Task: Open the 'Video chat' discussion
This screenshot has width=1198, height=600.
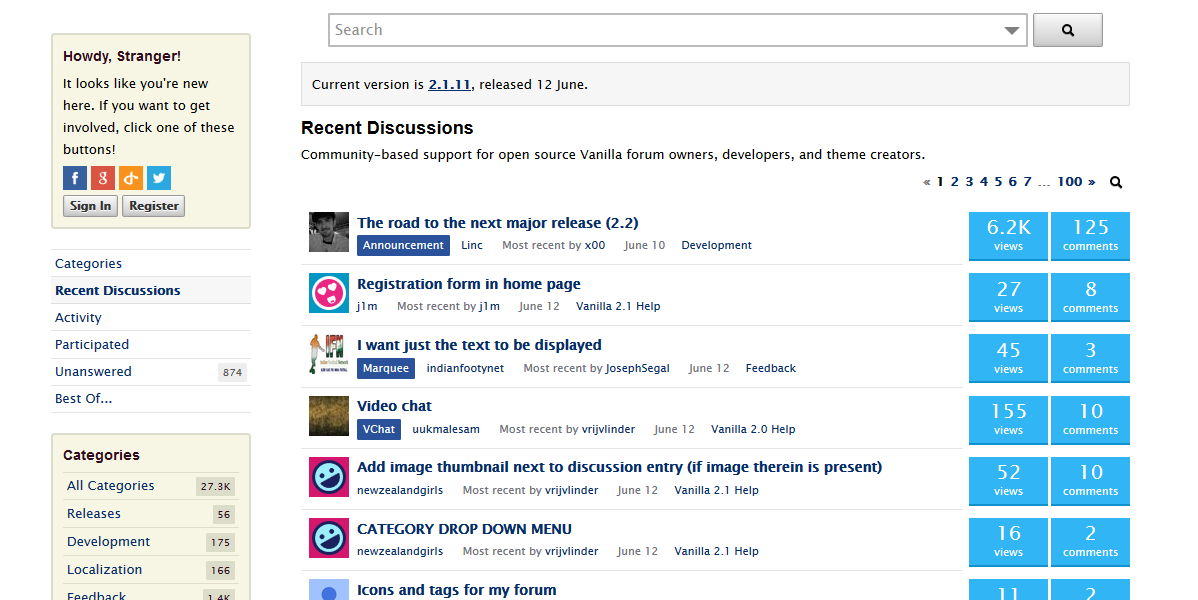Action: [x=394, y=407]
